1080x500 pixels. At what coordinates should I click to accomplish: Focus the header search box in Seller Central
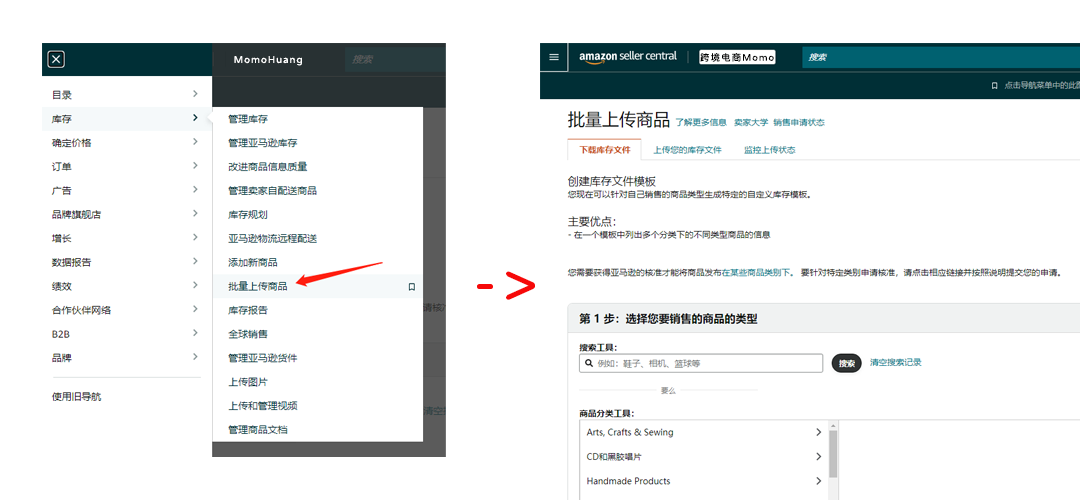point(941,57)
